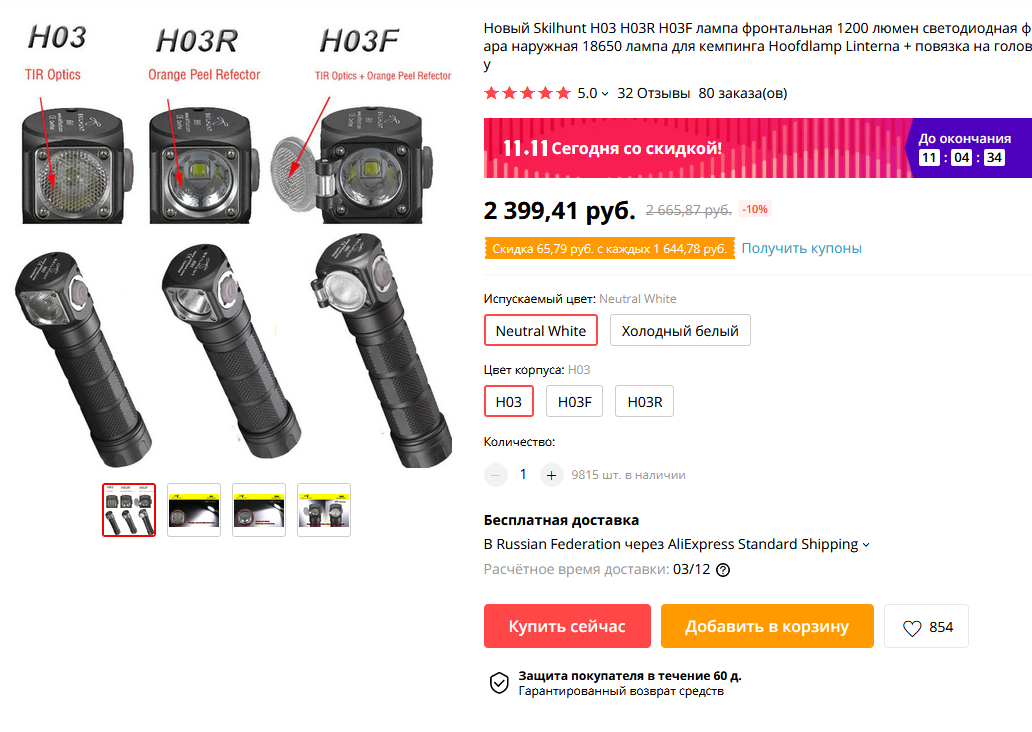Choose the H03F body variant

pos(575,402)
